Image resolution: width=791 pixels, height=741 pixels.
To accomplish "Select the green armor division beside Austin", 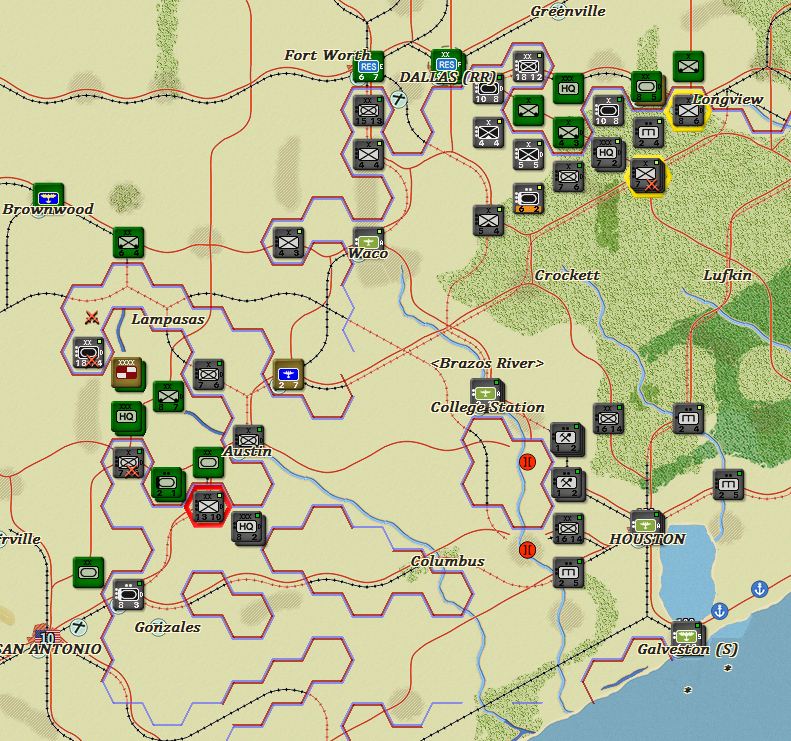I will (x=208, y=462).
